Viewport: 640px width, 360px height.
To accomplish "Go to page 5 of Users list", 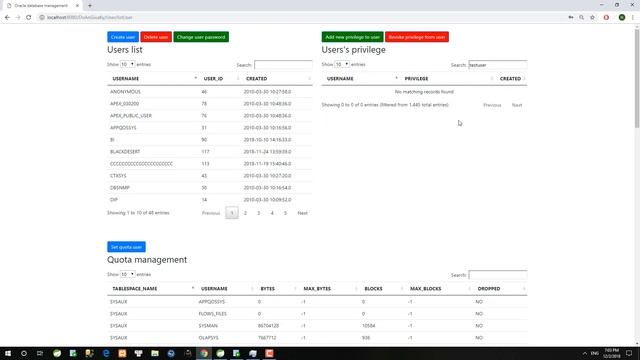I will [285, 213].
